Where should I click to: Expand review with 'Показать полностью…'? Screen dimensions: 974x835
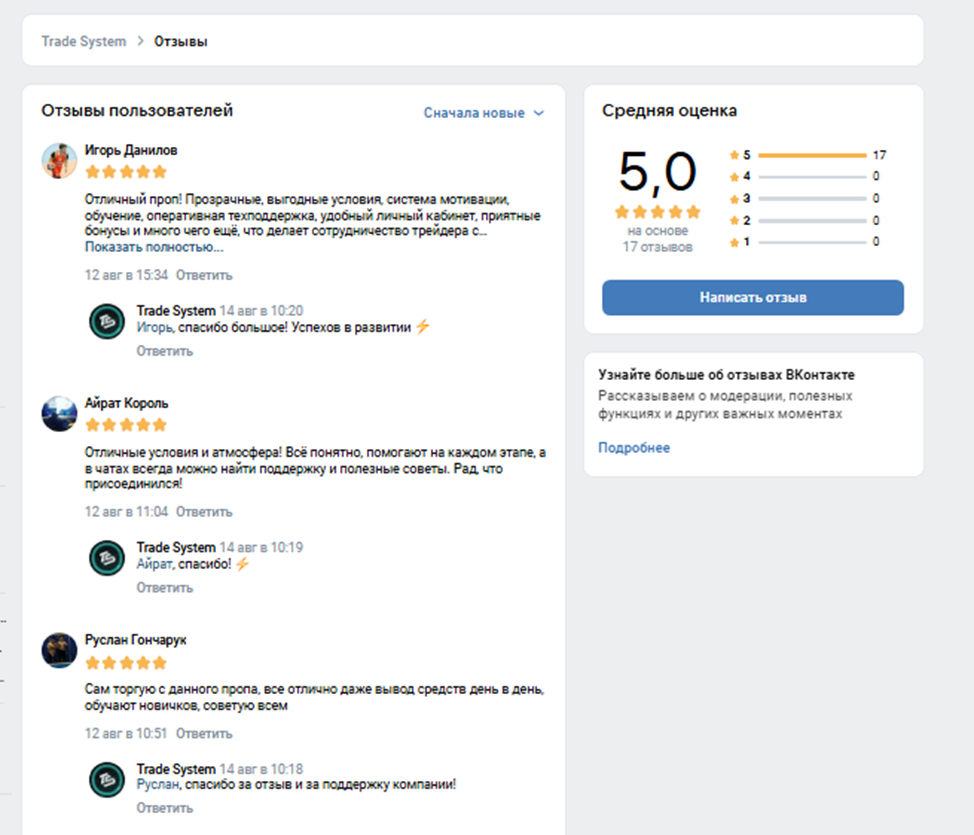[154, 247]
